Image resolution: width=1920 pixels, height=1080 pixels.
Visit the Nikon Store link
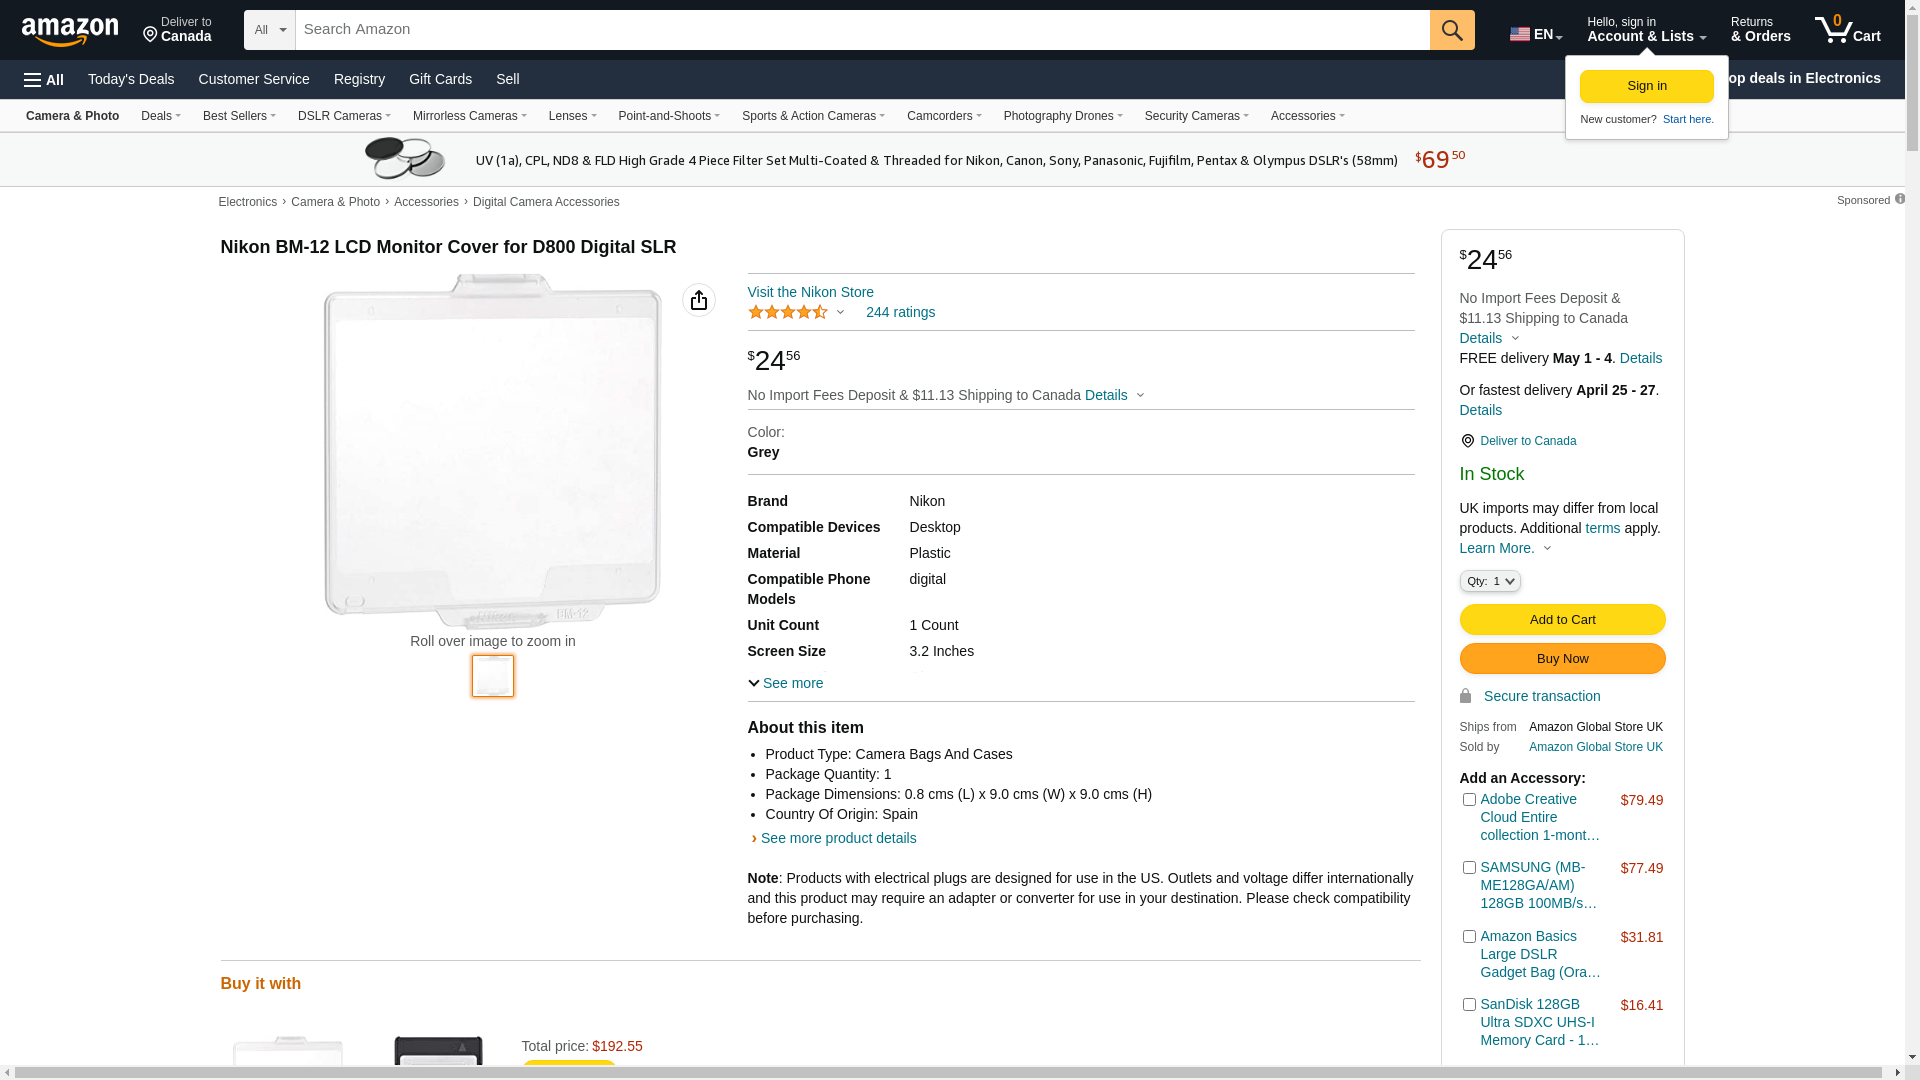coord(810,292)
